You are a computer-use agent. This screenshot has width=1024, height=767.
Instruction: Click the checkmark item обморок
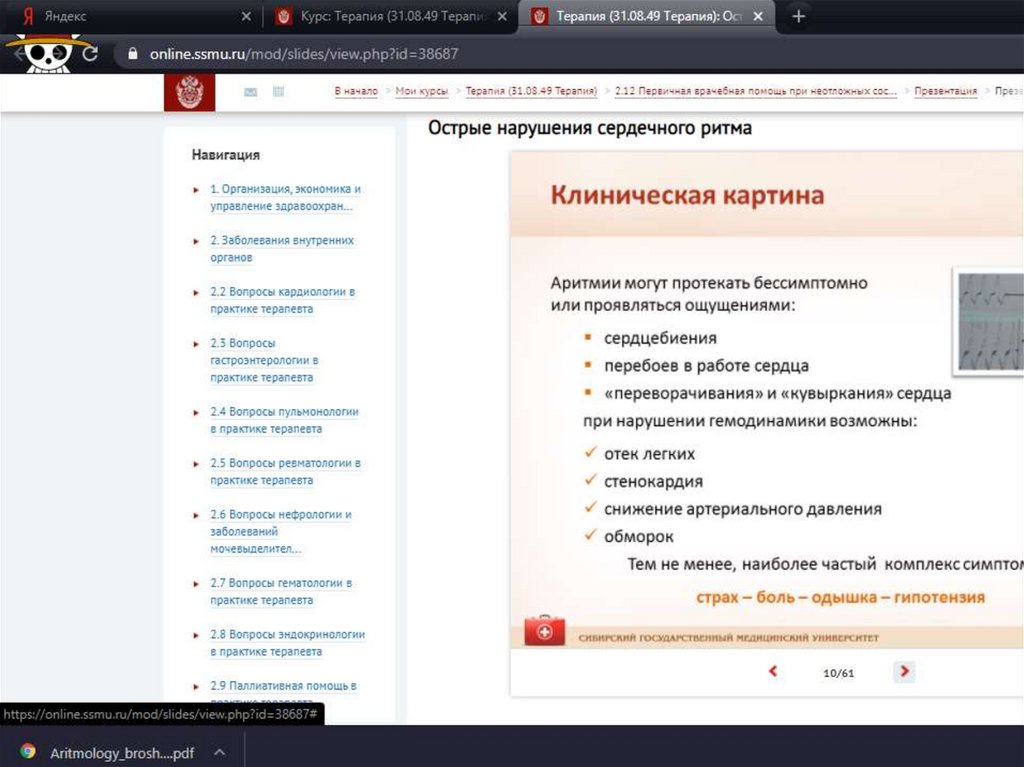coord(639,537)
